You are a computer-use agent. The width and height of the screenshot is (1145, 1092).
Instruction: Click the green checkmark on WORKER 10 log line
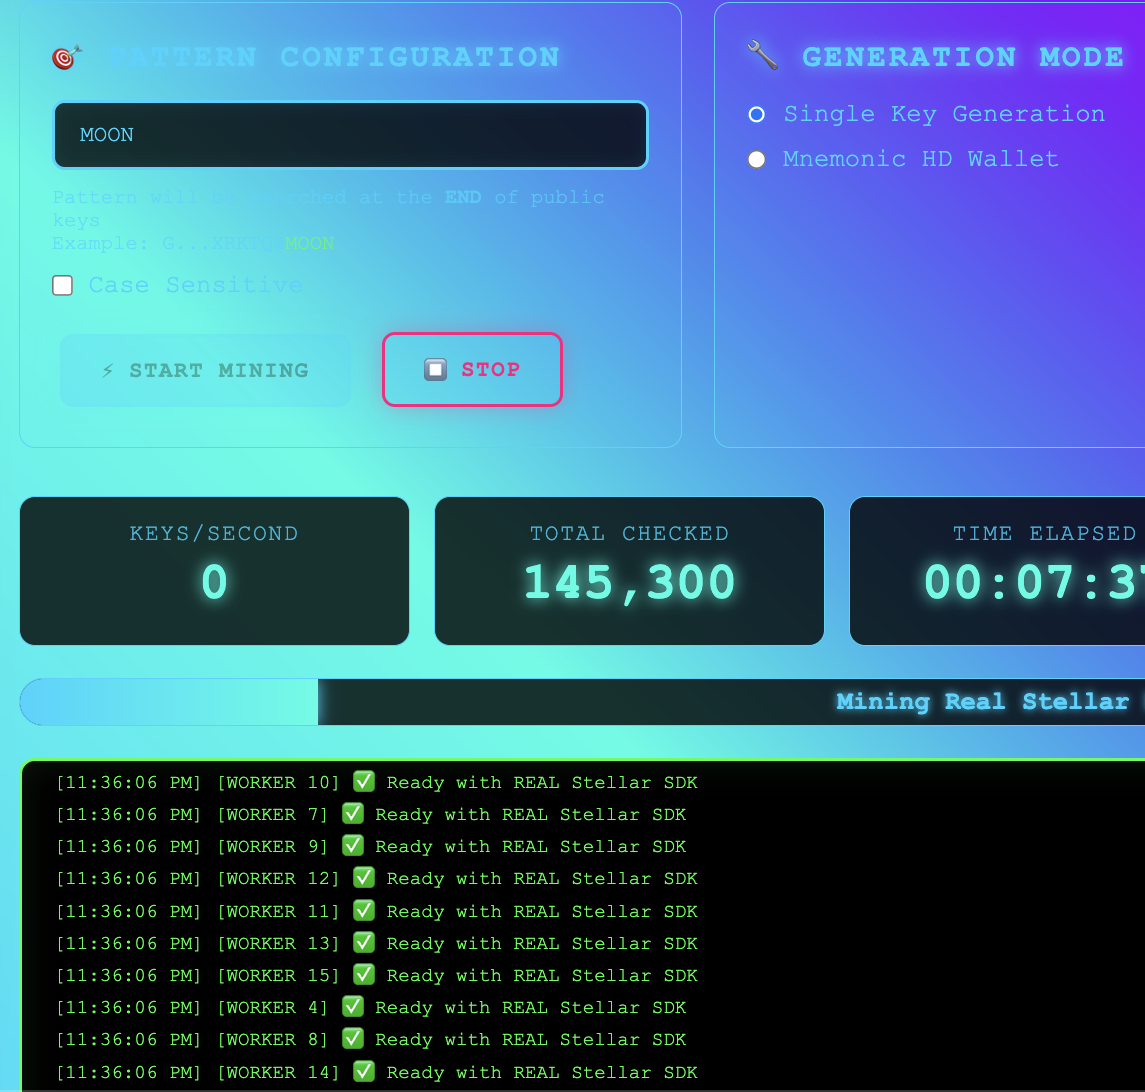point(364,782)
